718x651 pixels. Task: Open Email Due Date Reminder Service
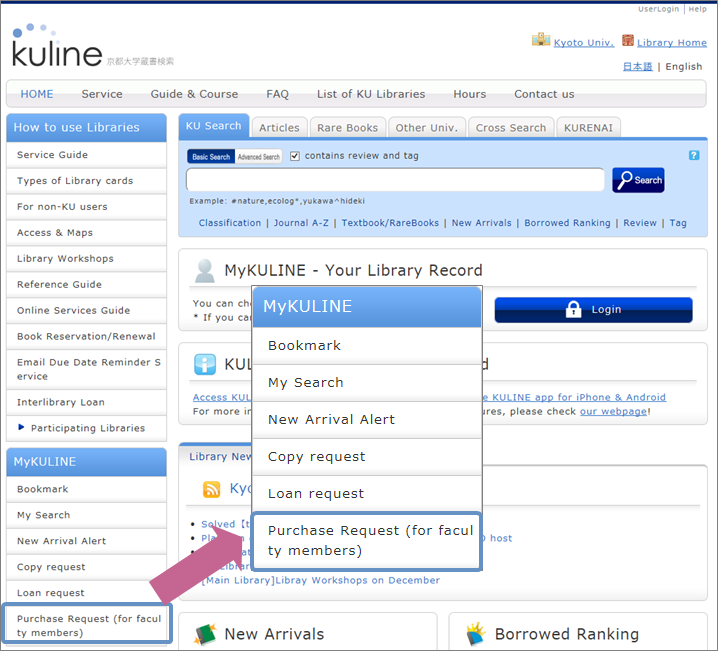point(87,369)
